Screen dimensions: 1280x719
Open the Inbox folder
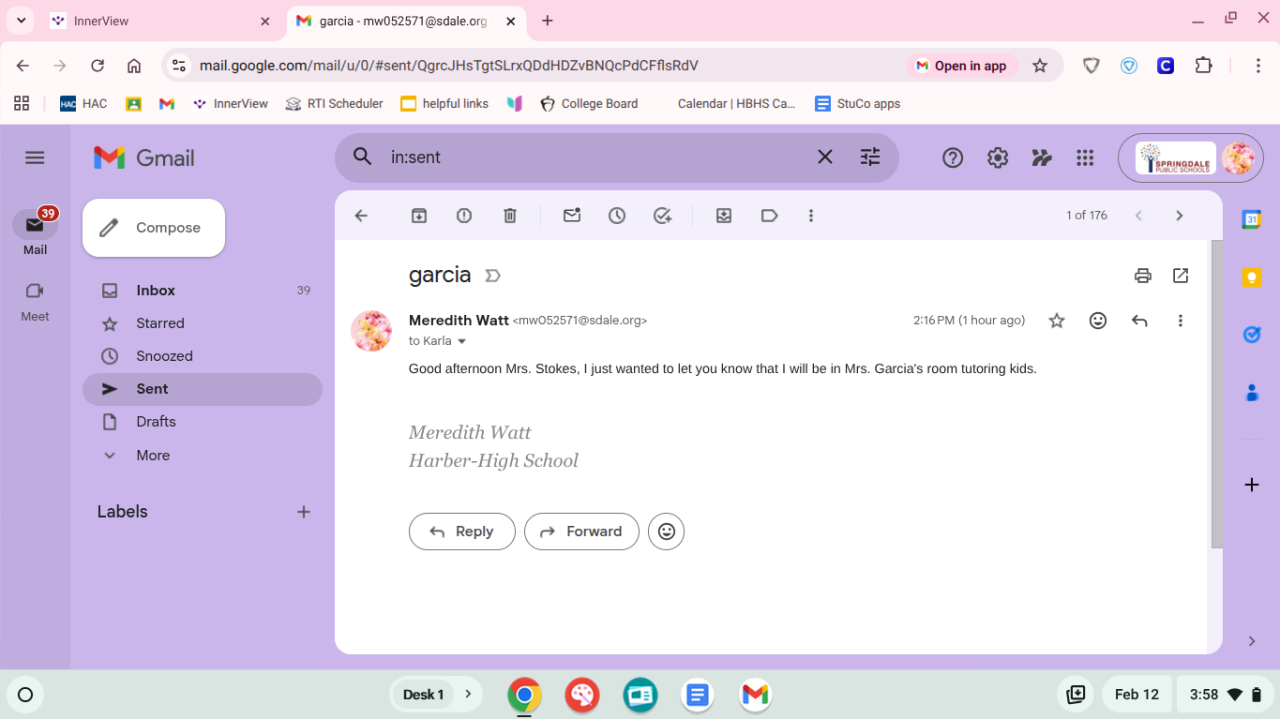coord(202,290)
